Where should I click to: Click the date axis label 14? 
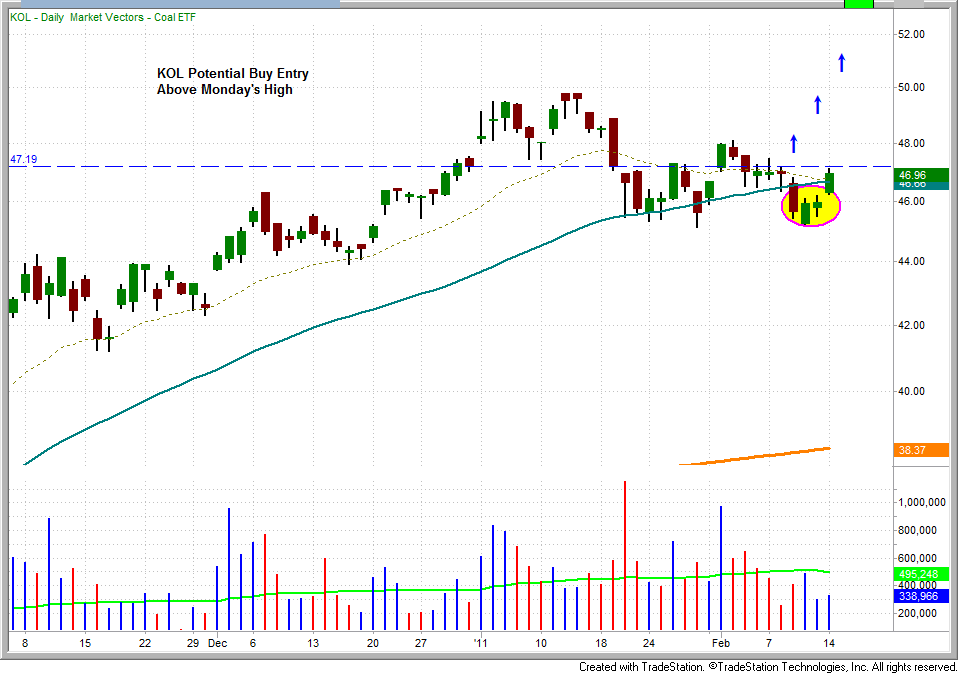click(829, 643)
